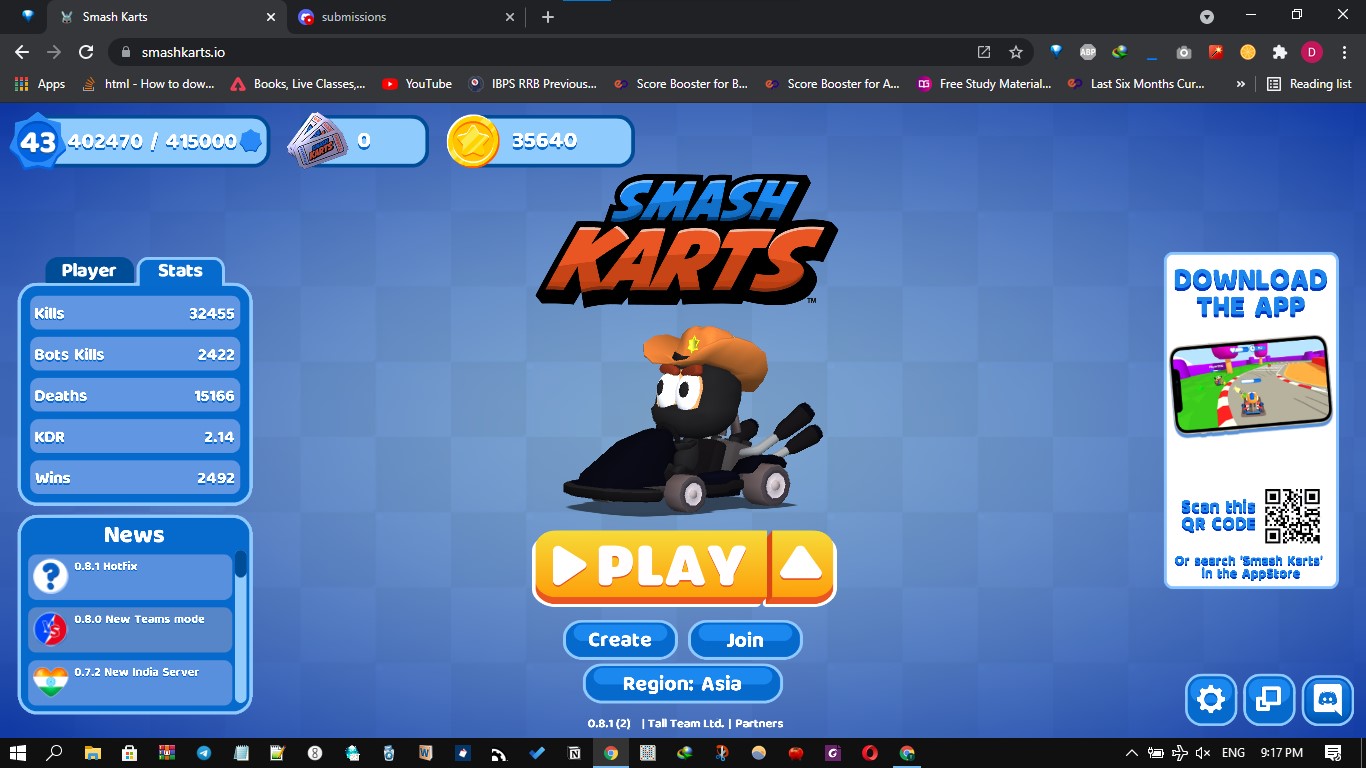Click the Join room button
This screenshot has width=1366, height=768.
point(745,640)
